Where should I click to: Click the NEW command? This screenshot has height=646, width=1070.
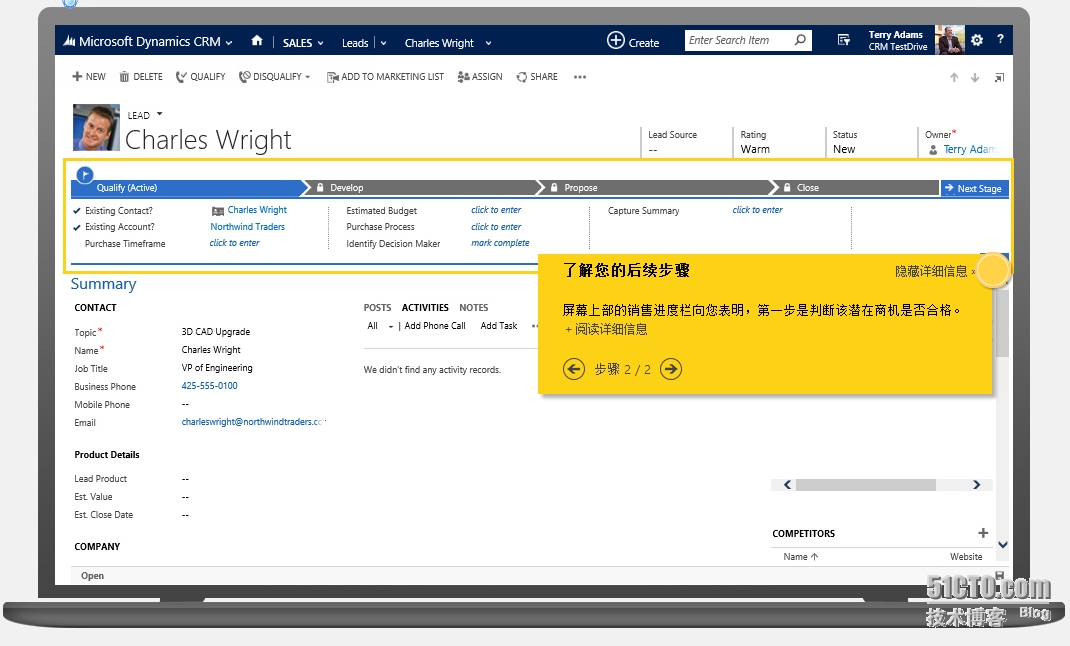(89, 76)
